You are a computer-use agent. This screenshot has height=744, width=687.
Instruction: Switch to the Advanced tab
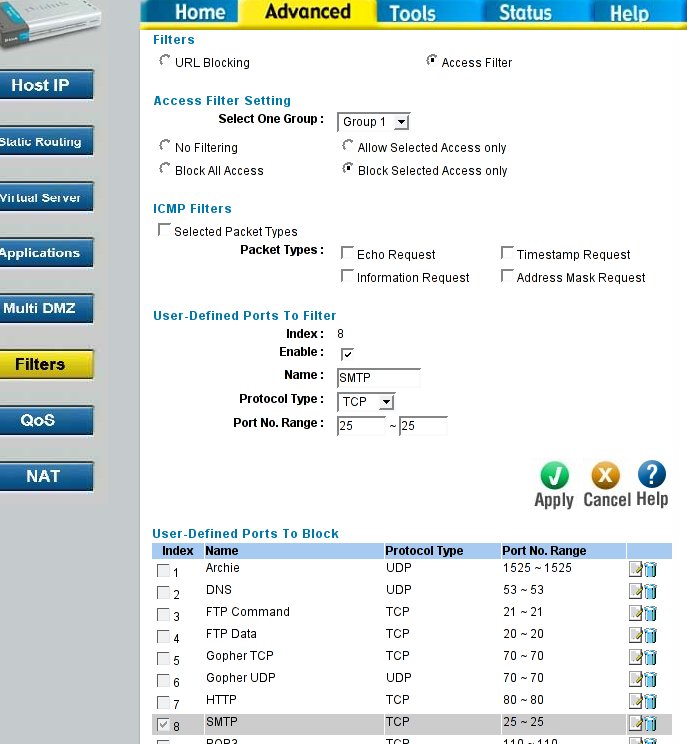[307, 11]
